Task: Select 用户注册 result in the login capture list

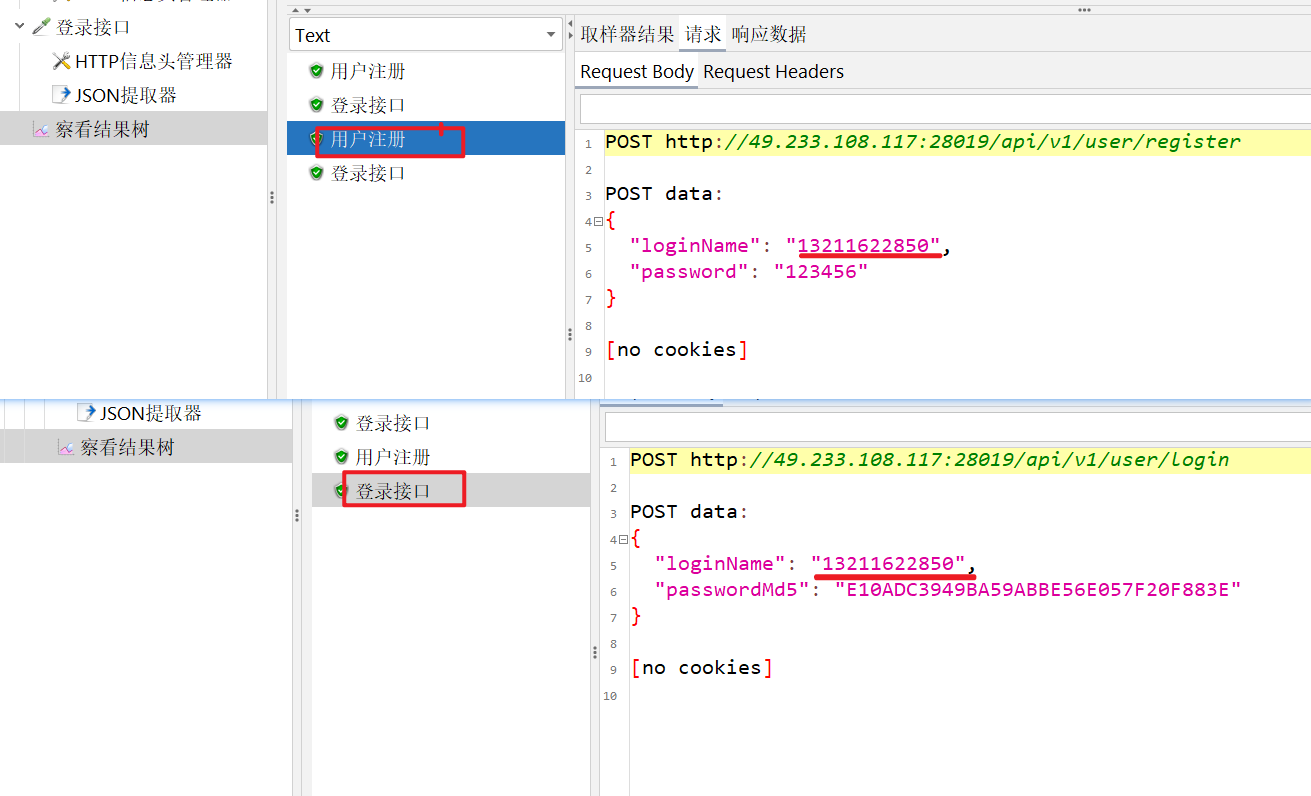Action: point(393,457)
